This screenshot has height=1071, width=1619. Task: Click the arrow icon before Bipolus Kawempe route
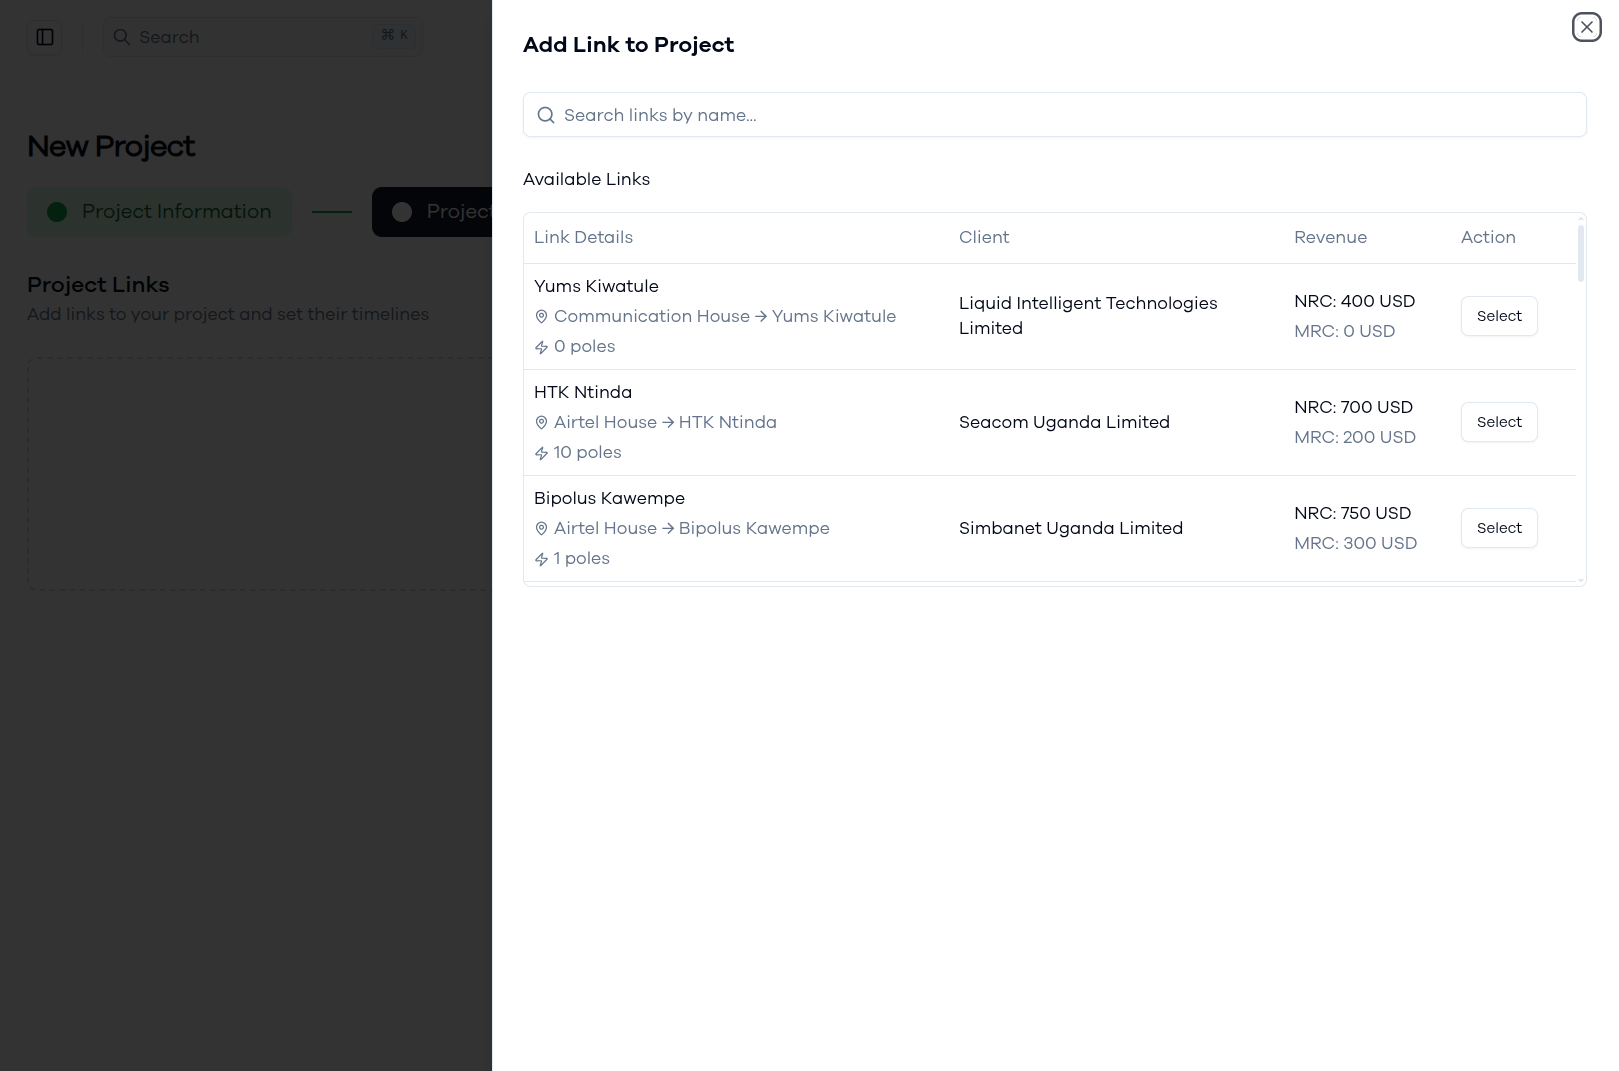coord(668,528)
